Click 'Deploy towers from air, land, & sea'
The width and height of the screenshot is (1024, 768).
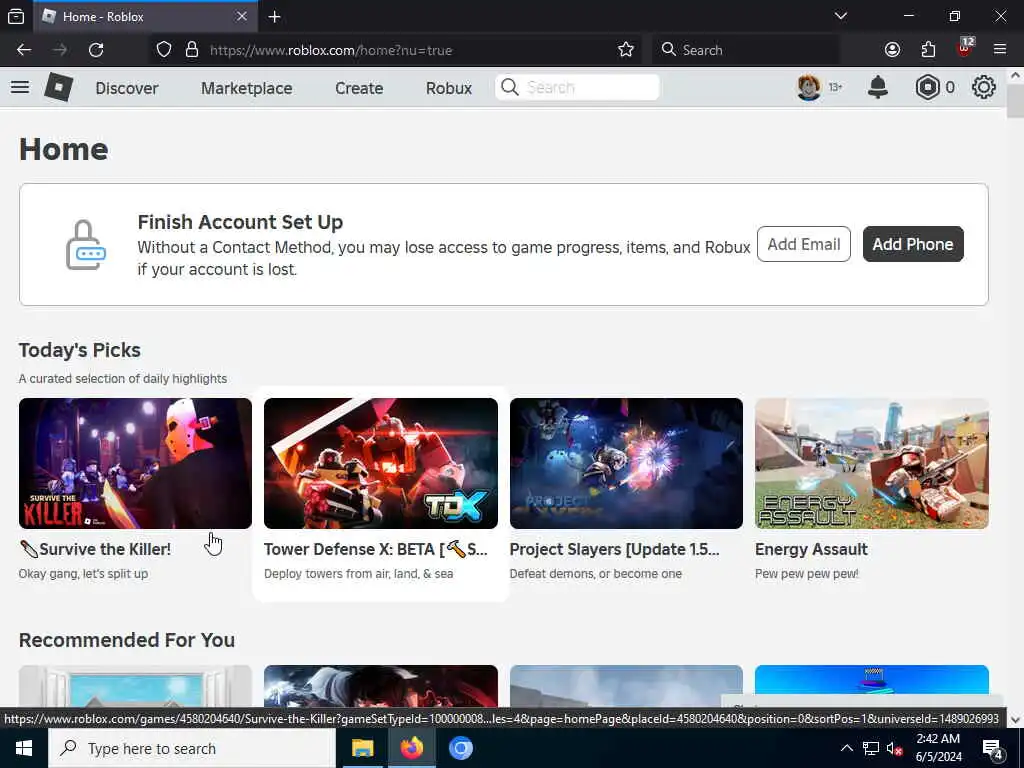pos(359,573)
